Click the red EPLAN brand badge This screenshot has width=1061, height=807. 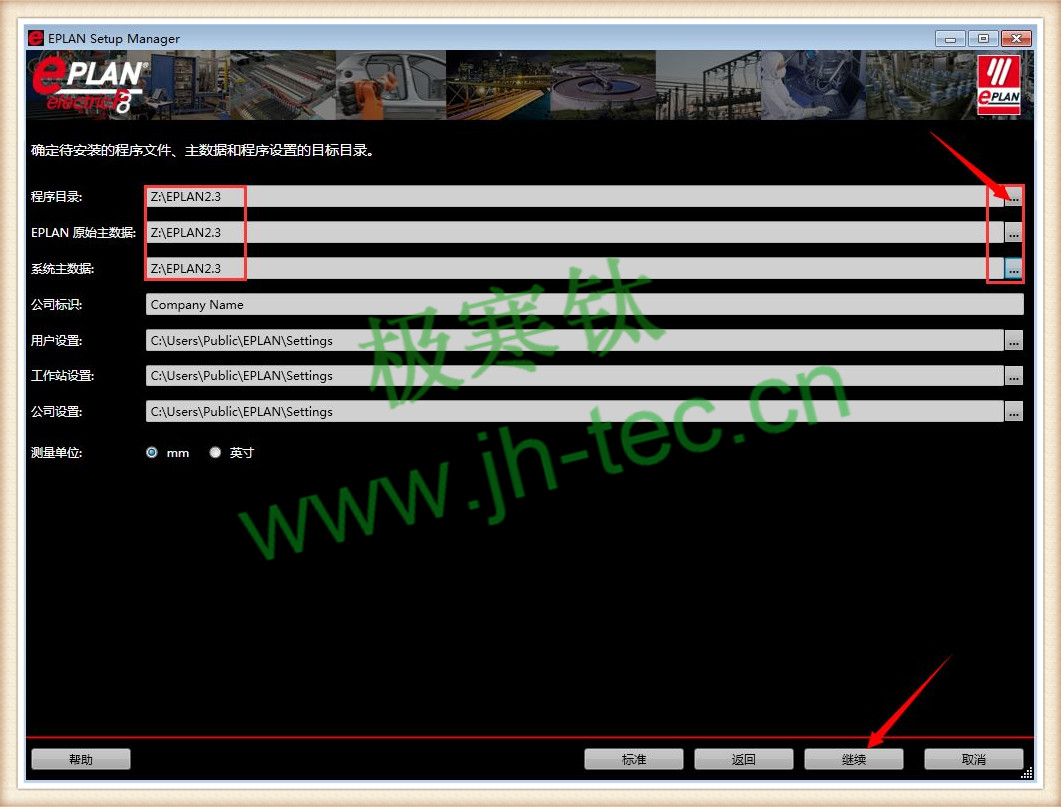coord(999,85)
